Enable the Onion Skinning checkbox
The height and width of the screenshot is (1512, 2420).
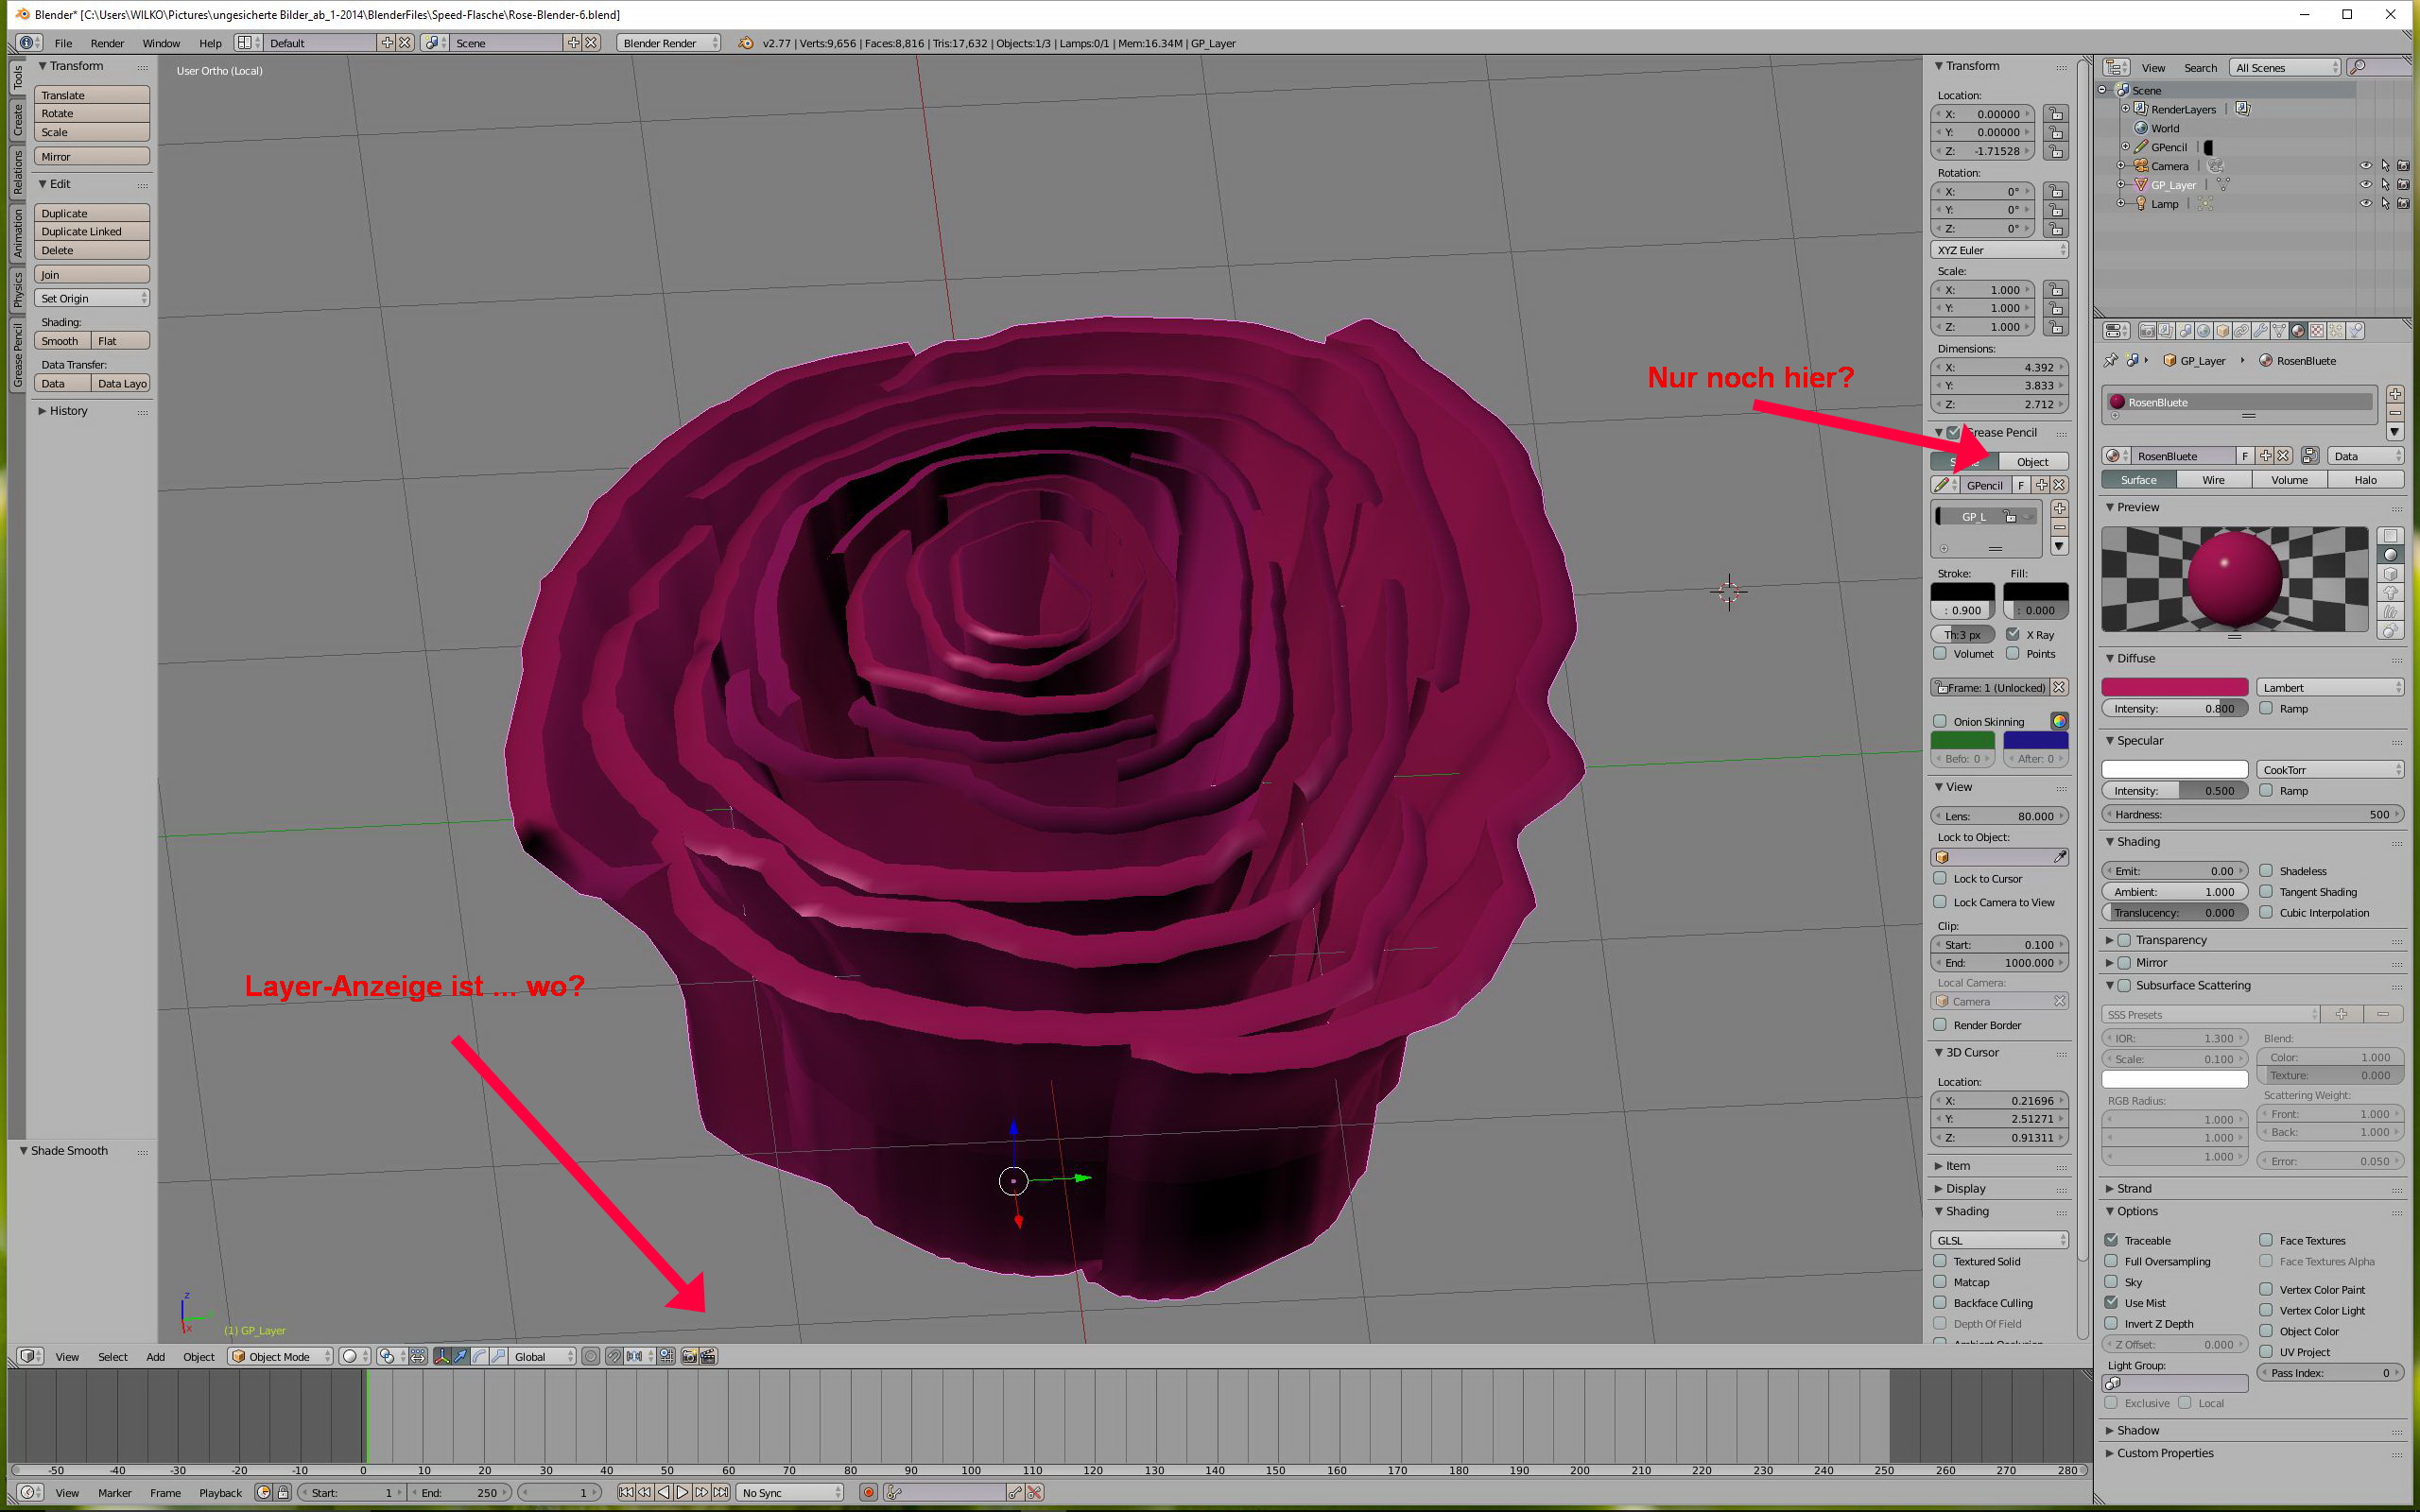(1940, 721)
